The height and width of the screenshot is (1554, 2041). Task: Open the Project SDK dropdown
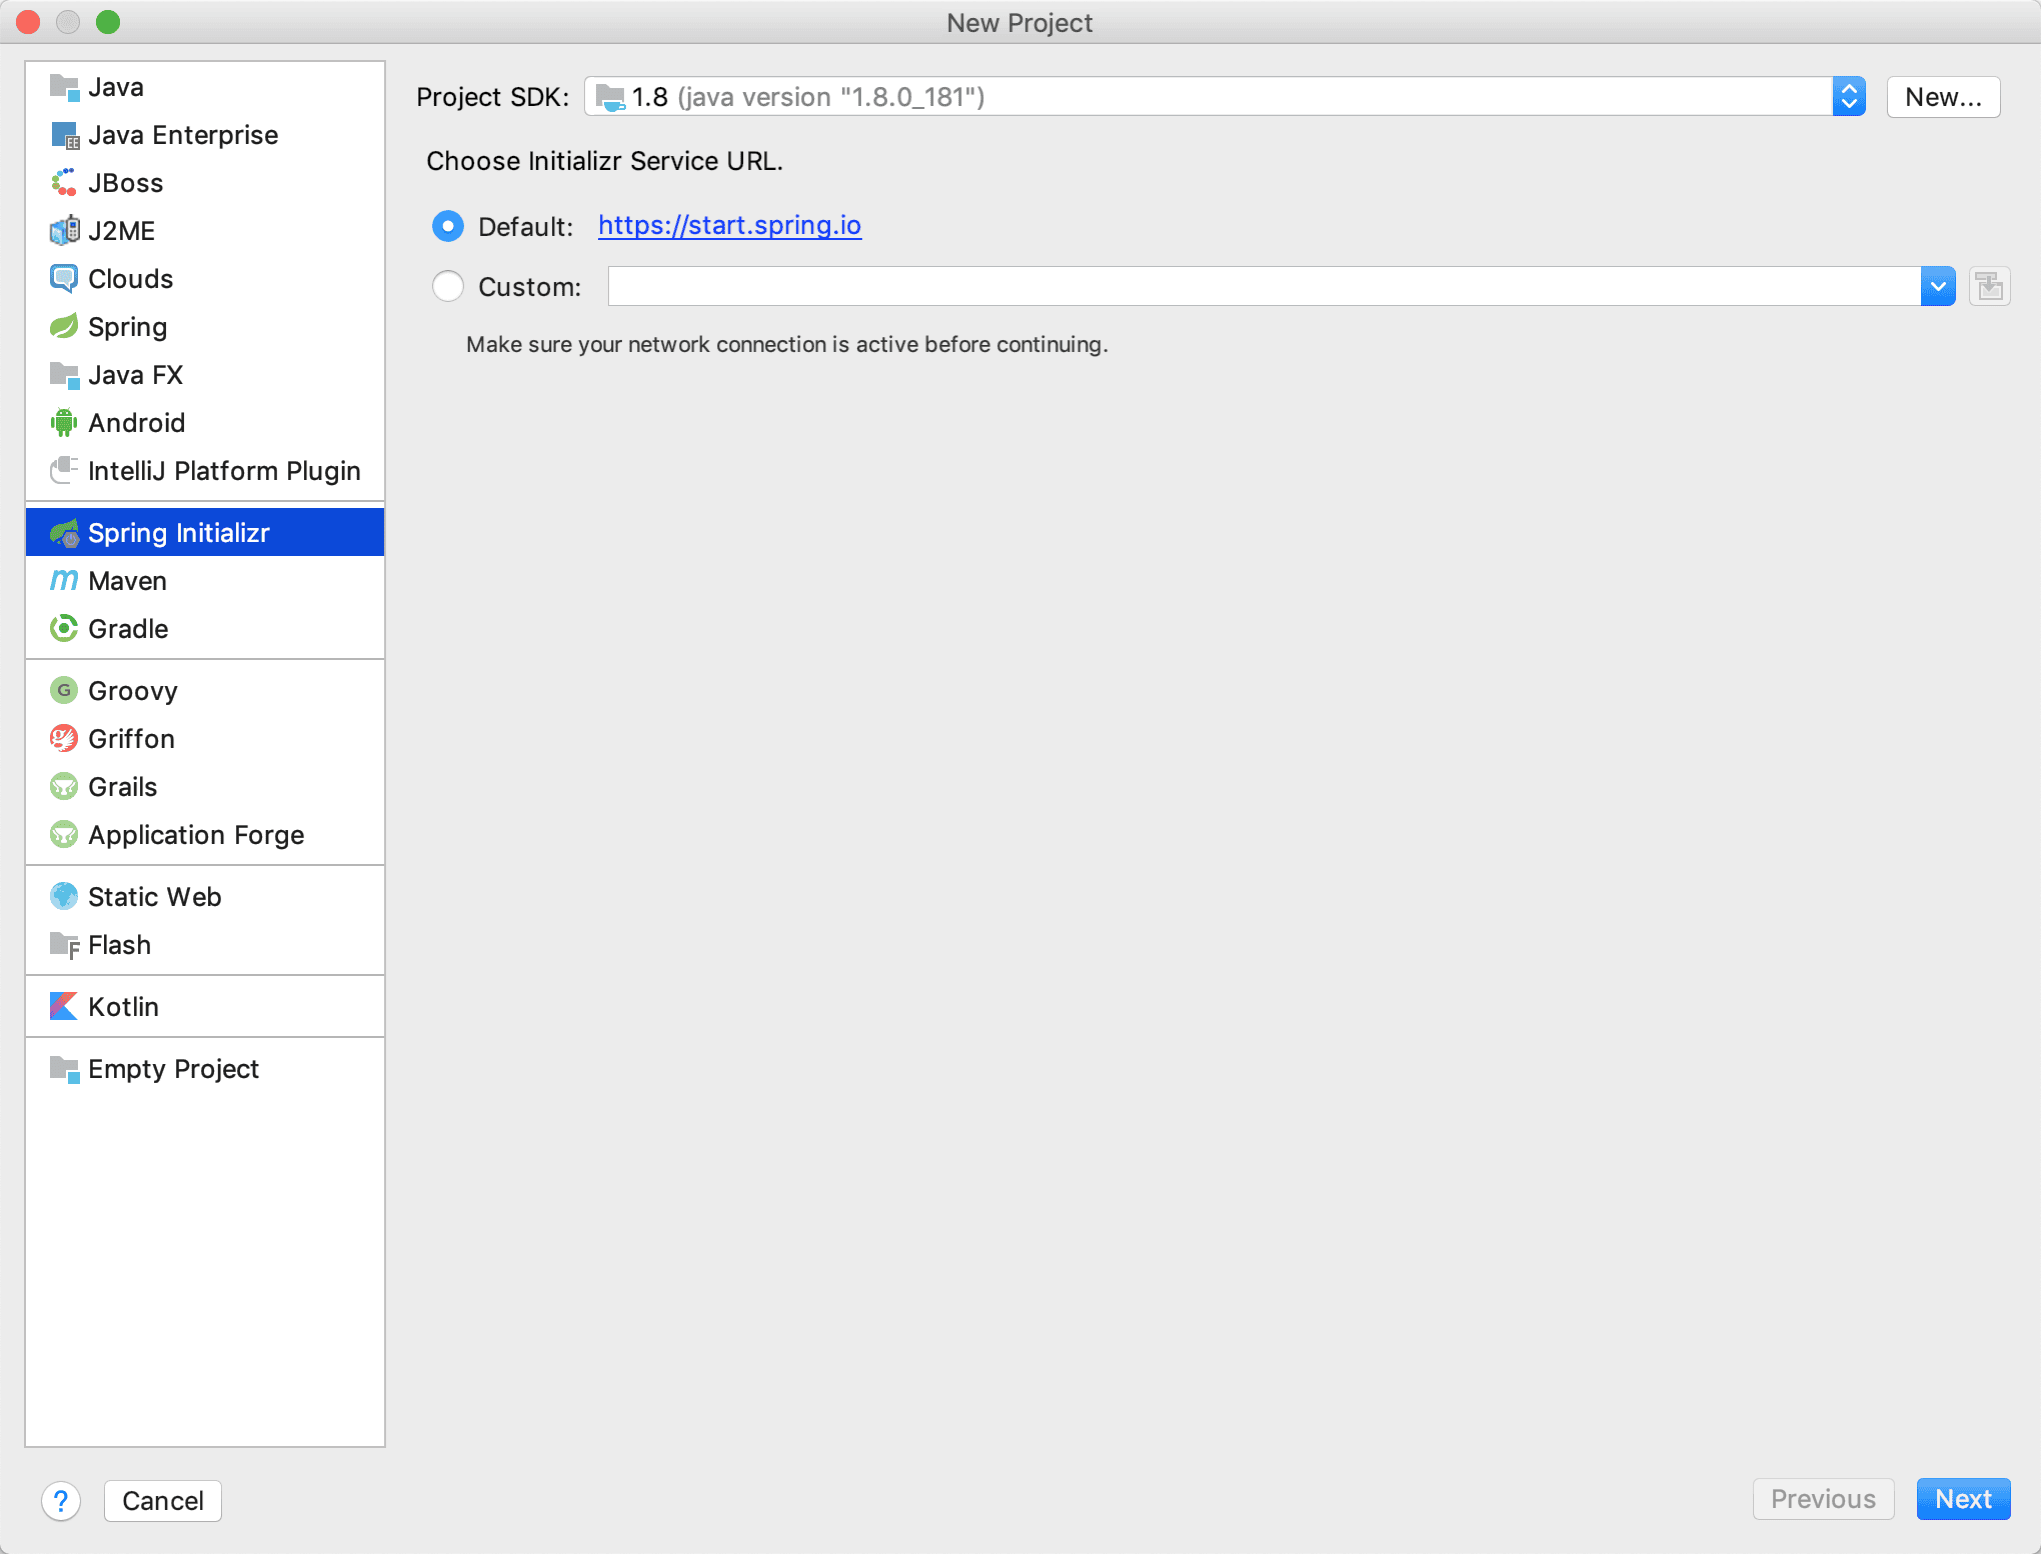coord(1848,97)
